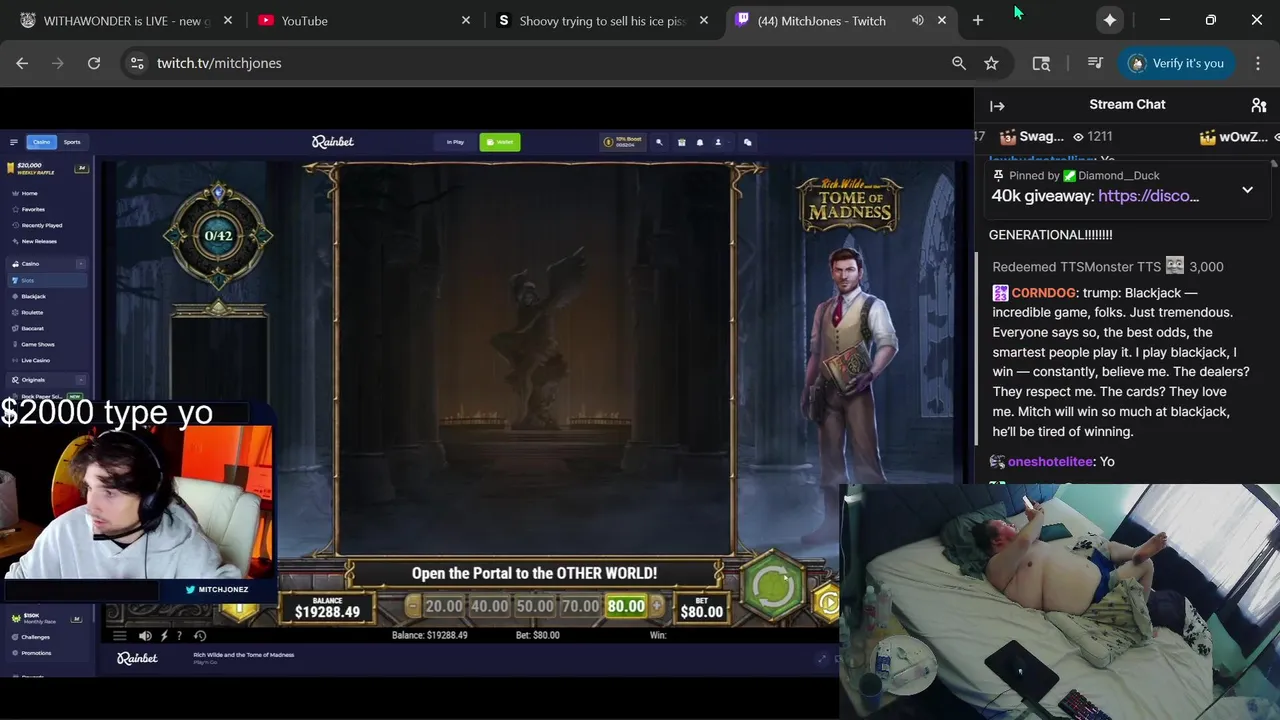Bookmark this page with the star icon
The height and width of the screenshot is (720, 1280).
pyautogui.click(x=991, y=63)
